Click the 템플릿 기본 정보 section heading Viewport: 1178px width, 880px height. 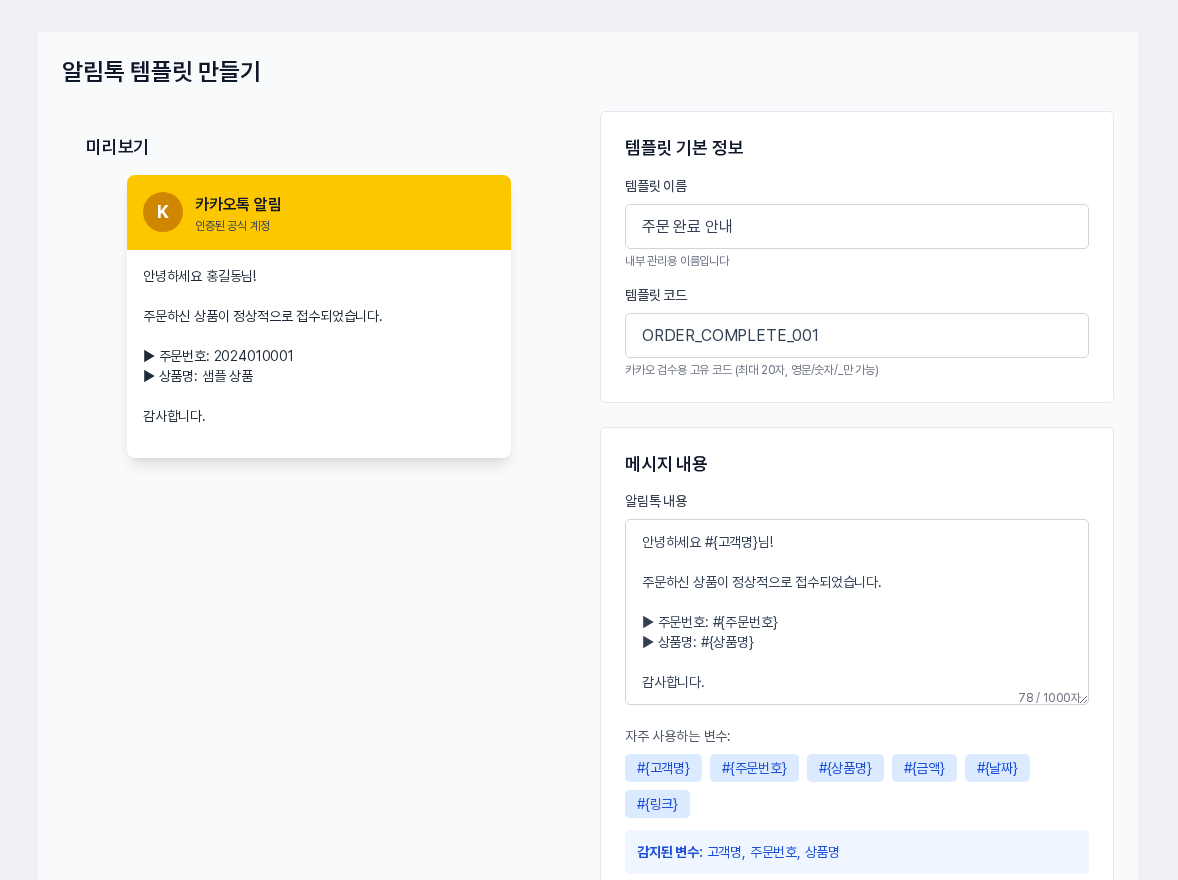coord(684,147)
